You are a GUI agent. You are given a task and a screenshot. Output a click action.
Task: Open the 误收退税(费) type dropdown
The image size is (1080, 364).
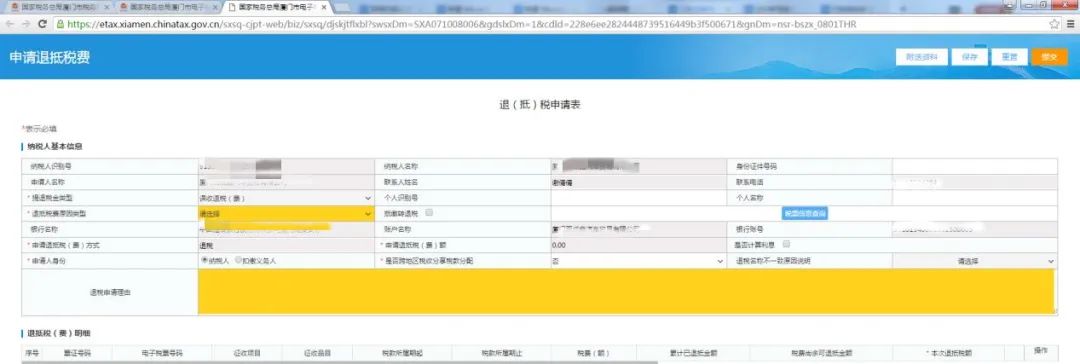[x=285, y=198]
